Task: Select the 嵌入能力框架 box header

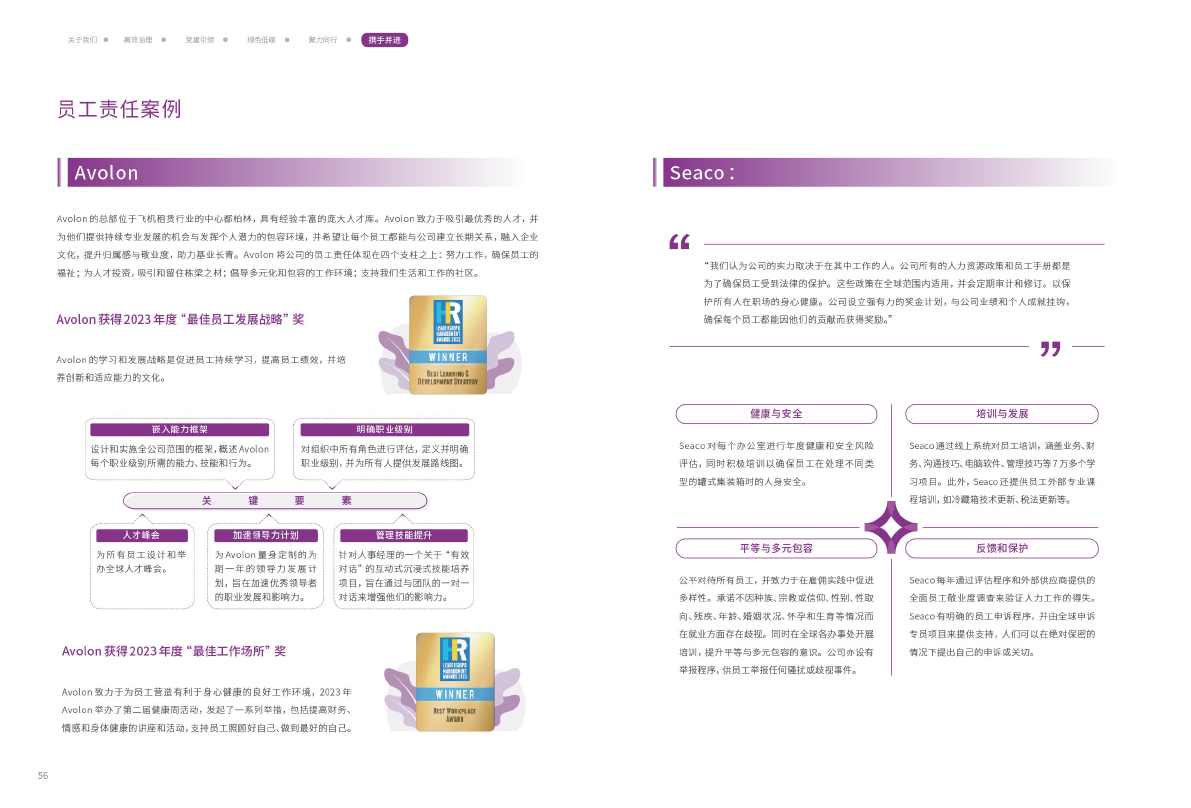Action: click(x=180, y=429)
